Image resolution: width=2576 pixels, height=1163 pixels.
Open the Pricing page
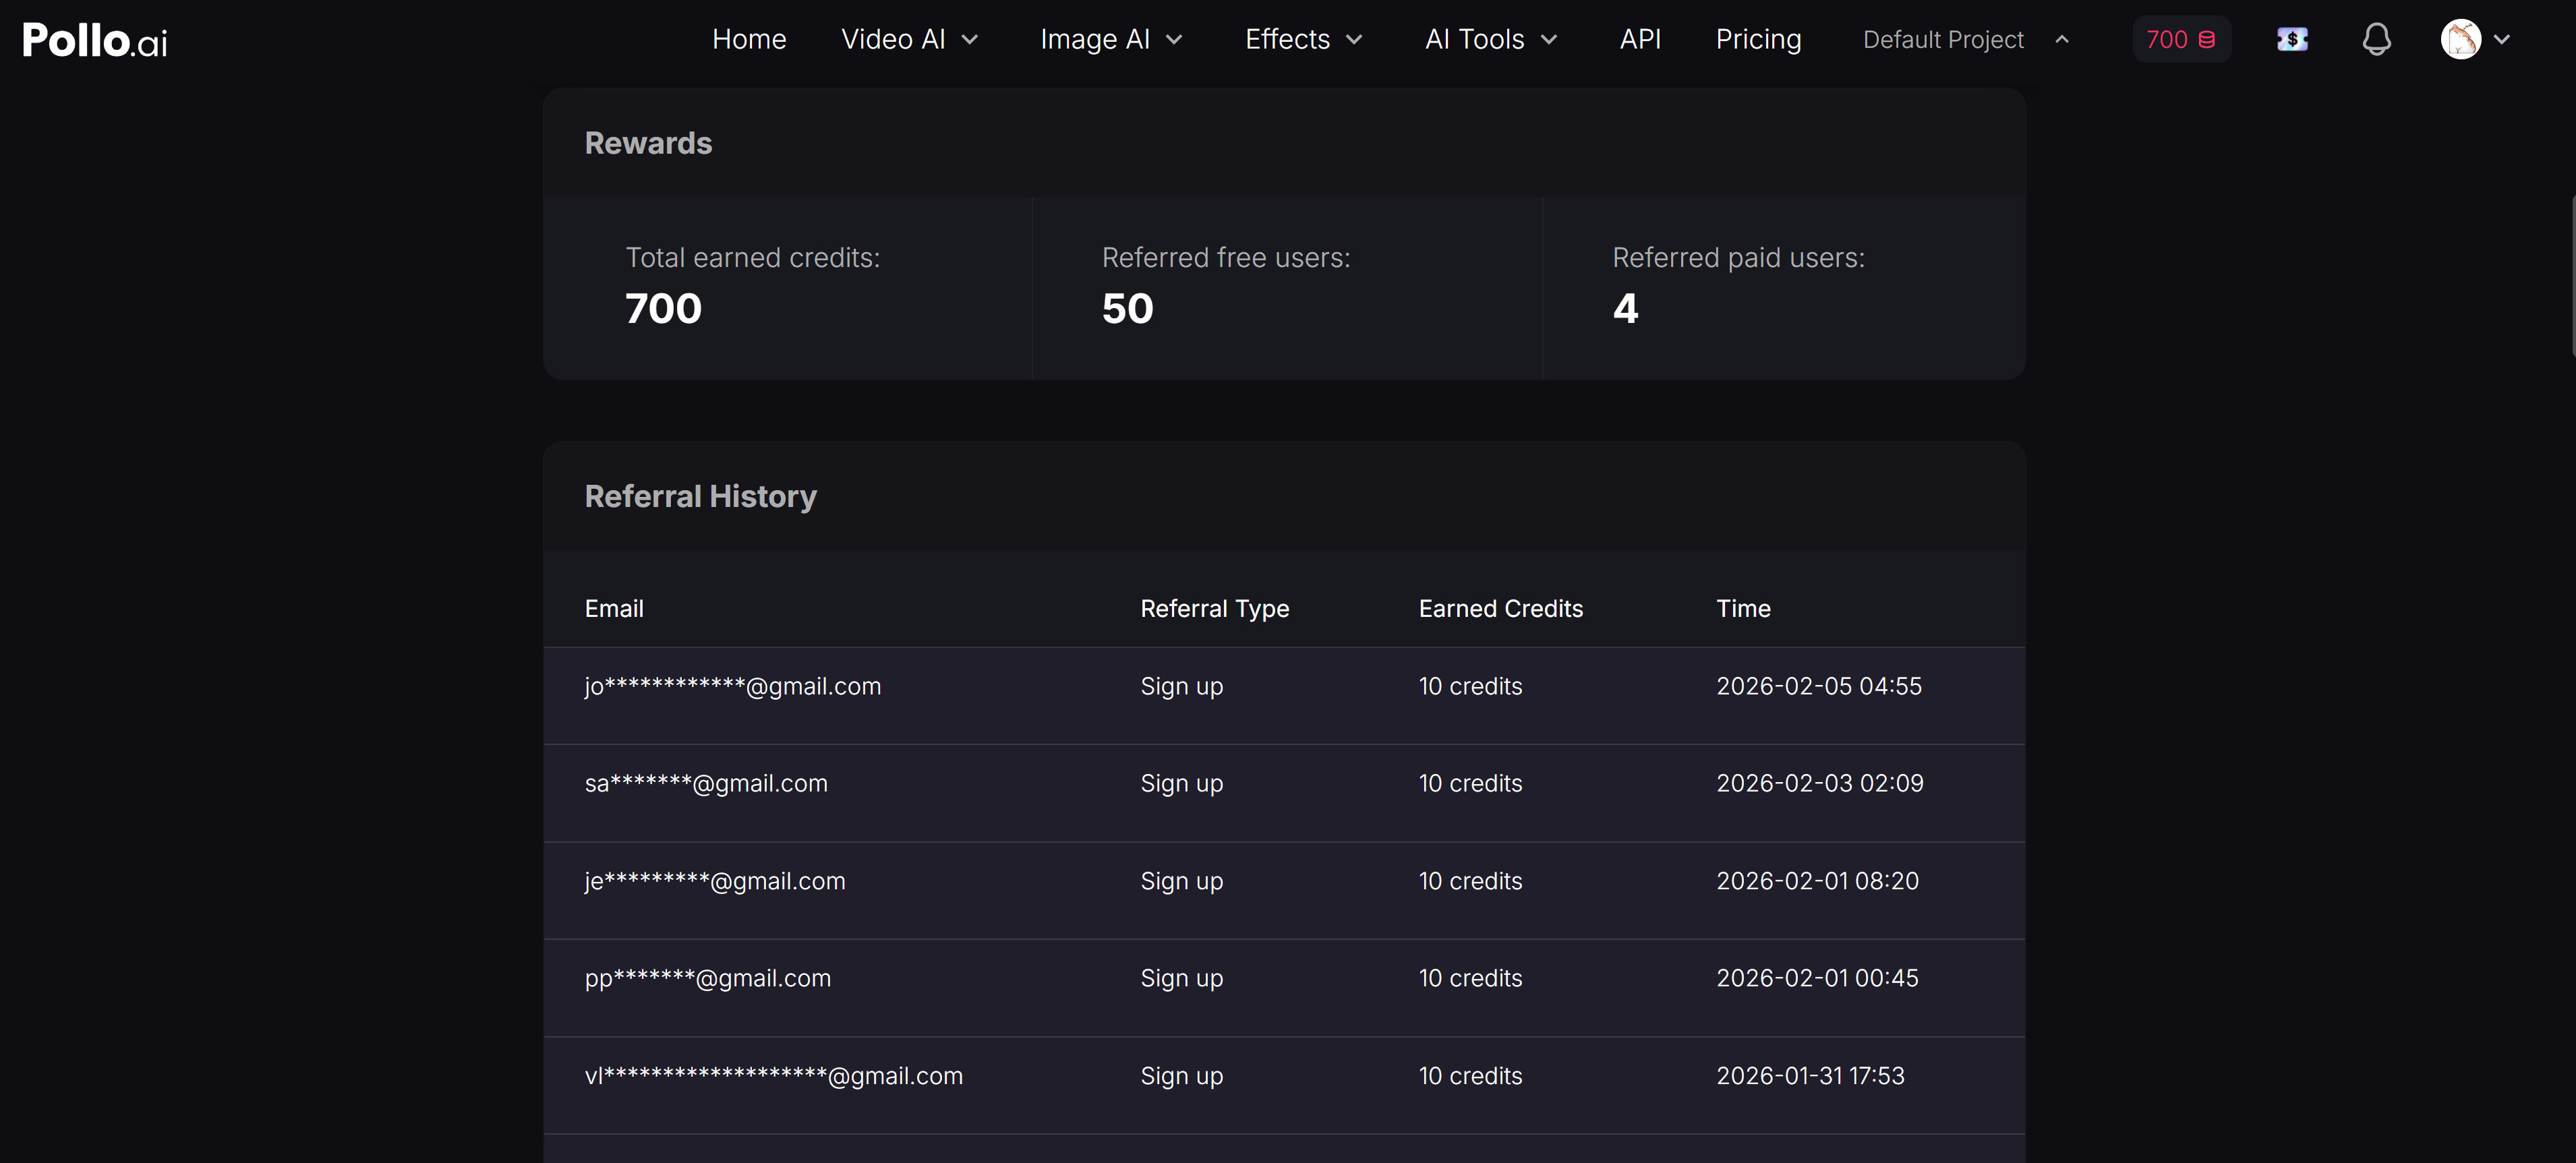[x=1758, y=39]
